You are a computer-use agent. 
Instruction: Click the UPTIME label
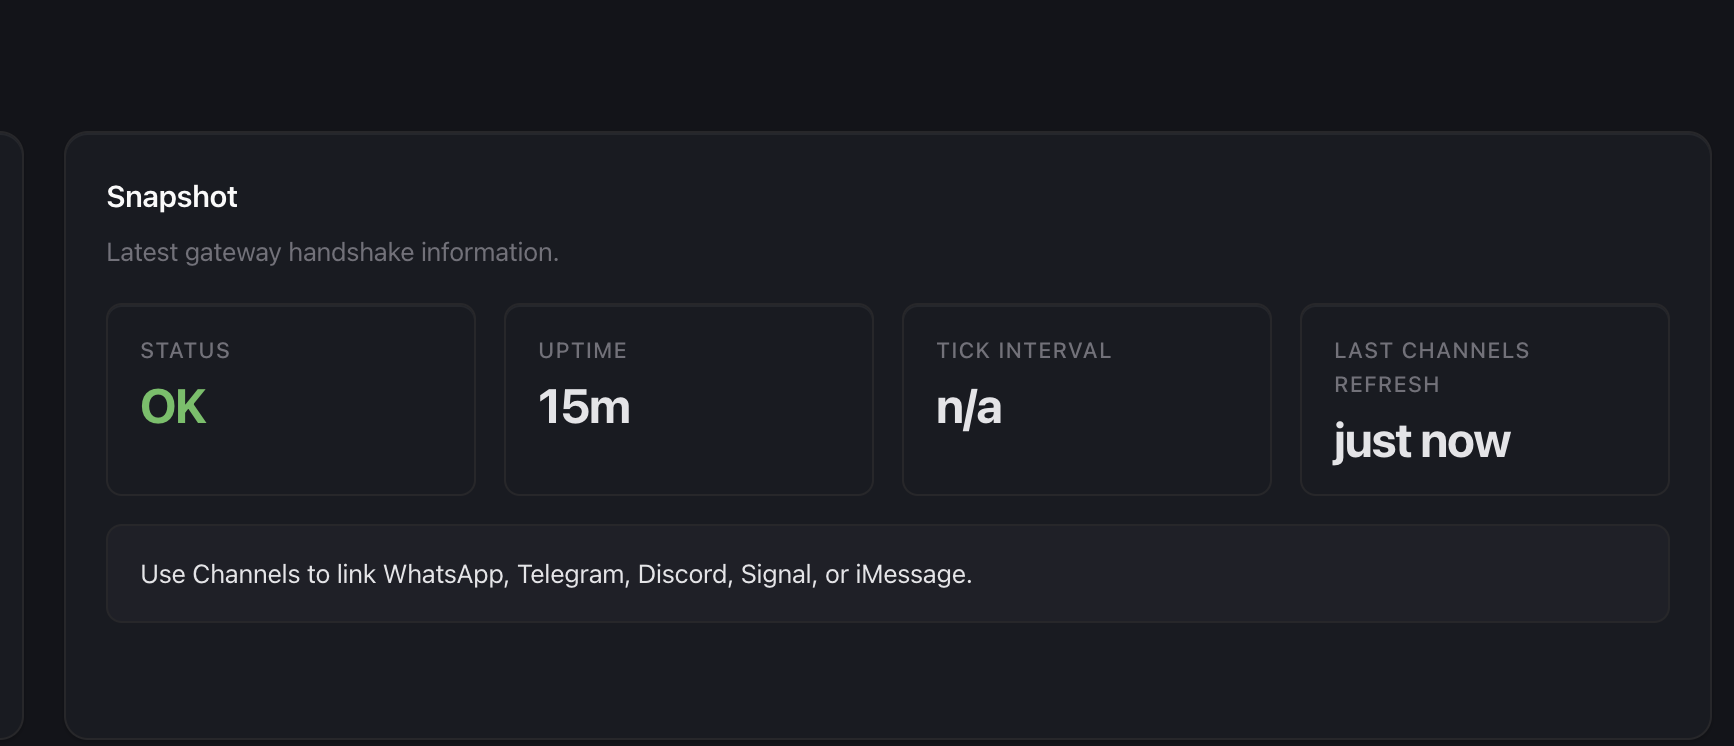[582, 351]
